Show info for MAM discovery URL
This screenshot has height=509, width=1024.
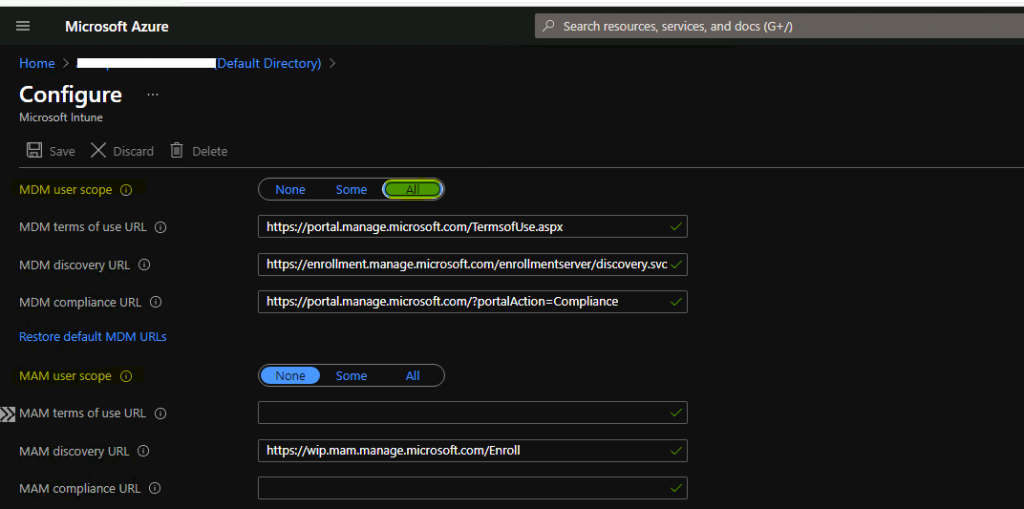pos(144,451)
